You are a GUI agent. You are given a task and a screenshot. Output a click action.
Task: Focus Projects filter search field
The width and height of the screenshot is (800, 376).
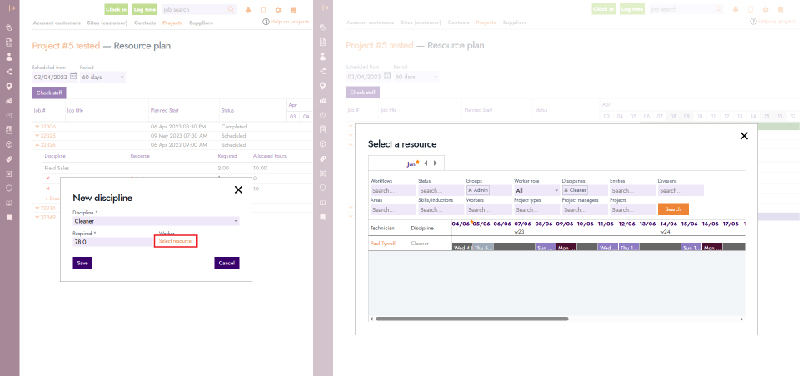point(632,210)
